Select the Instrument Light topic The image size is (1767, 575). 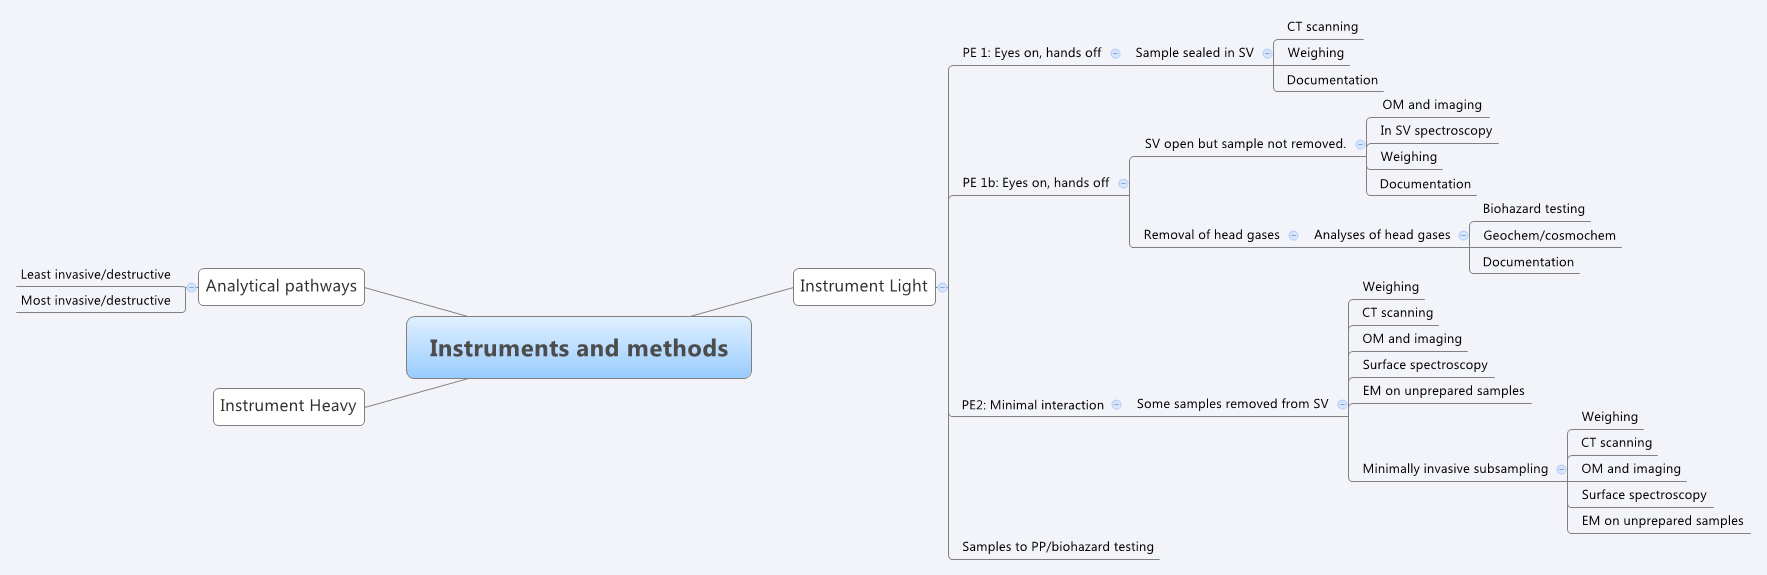tap(864, 286)
